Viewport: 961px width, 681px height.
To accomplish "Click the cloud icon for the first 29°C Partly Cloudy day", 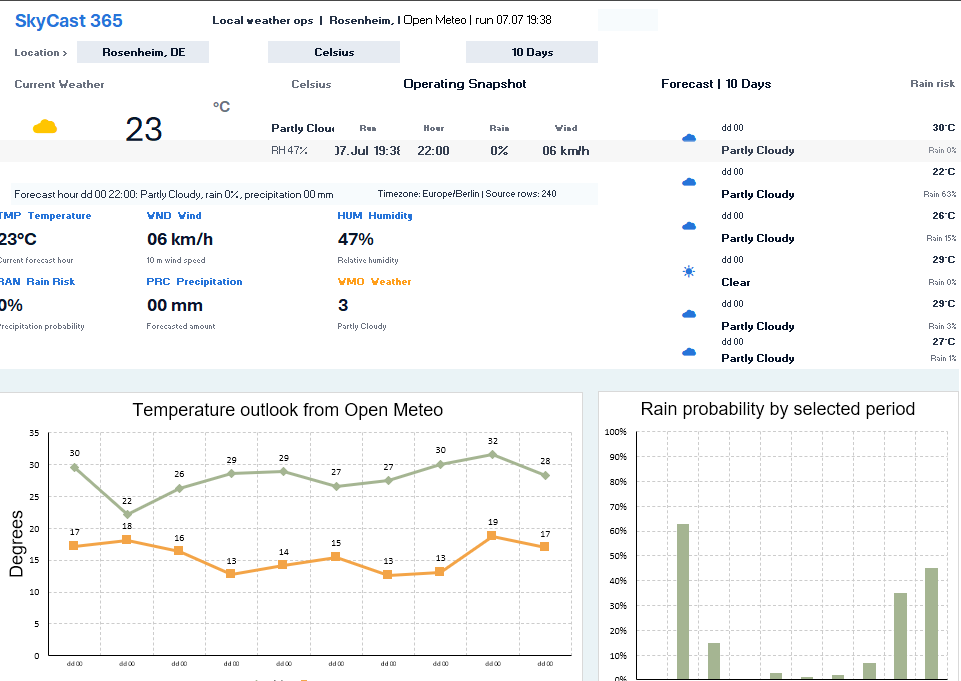I will pos(689,314).
